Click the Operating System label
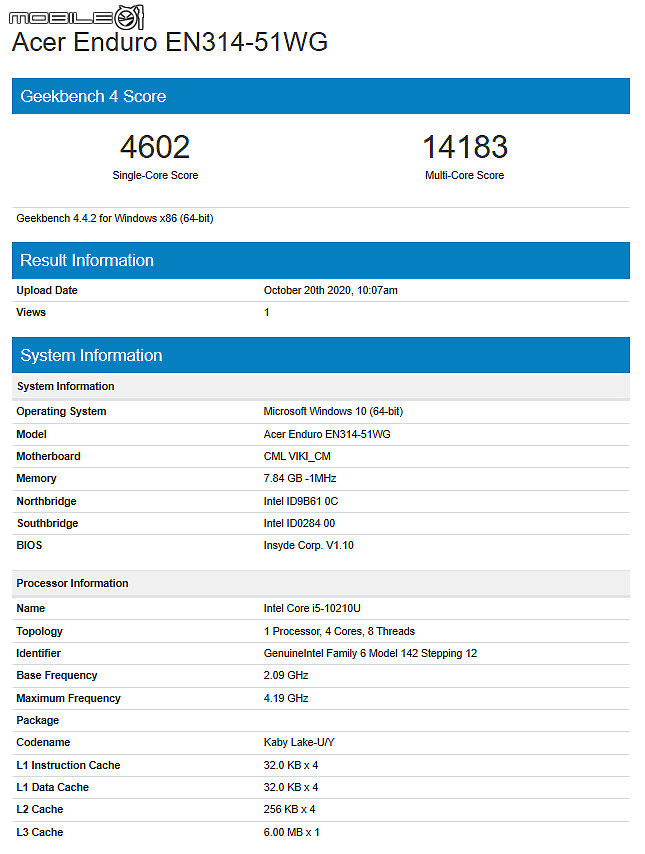This screenshot has height=854, width=645. pyautogui.click(x=61, y=411)
